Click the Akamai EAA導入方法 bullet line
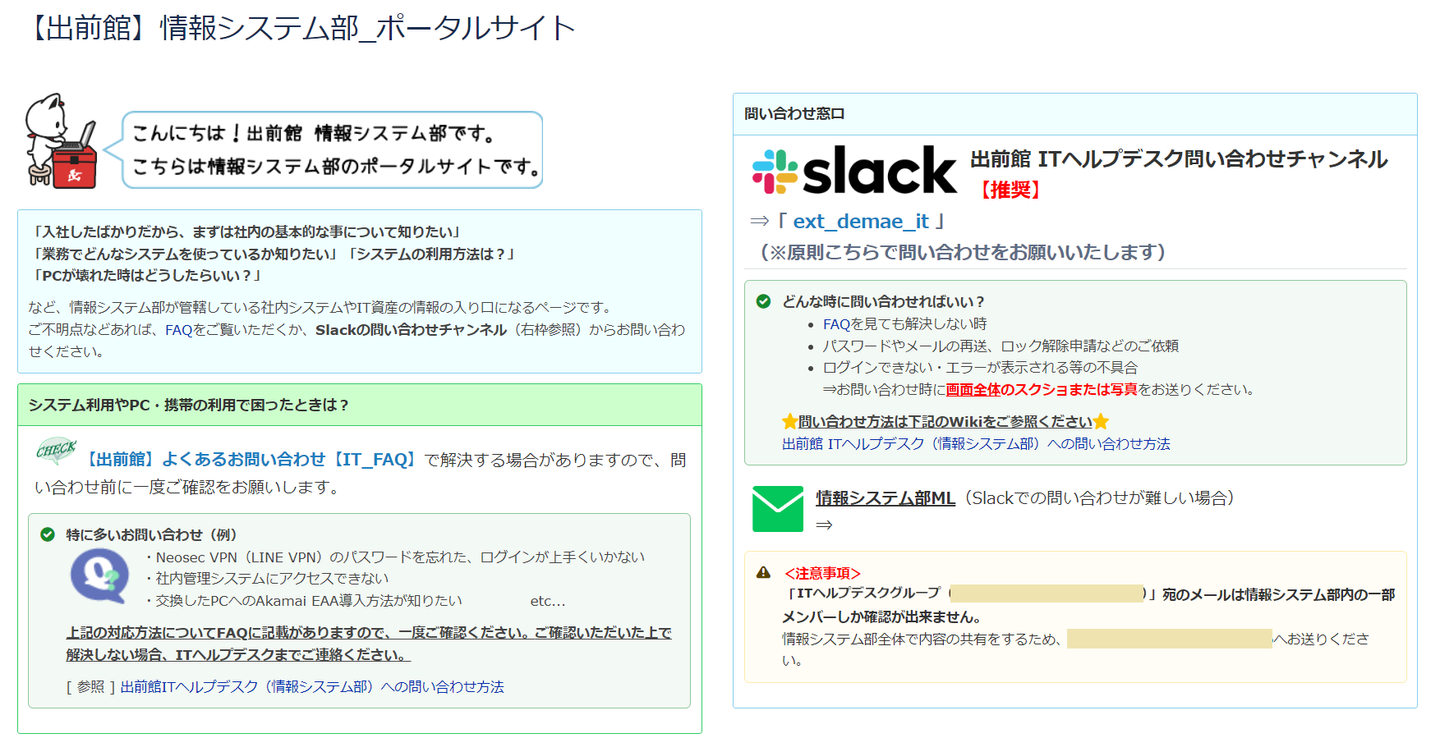Image resolution: width=1440 pixels, height=738 pixels. click(304, 601)
